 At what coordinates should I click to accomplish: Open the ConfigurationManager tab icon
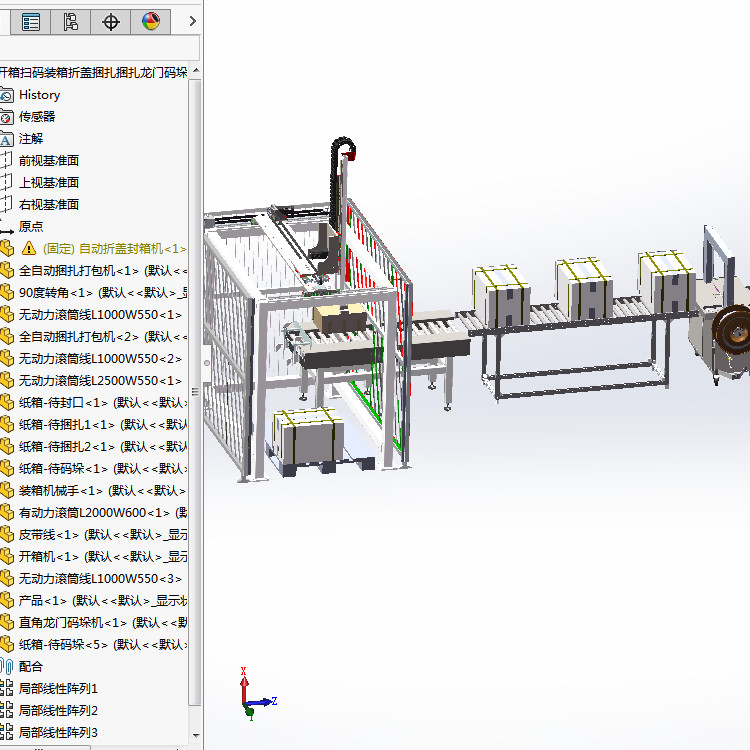click(70, 22)
